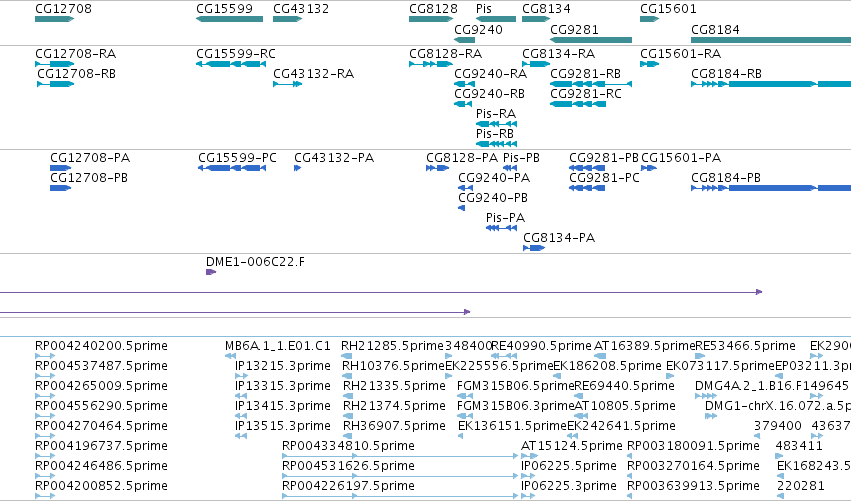Select EST RP004334810.5prime
851x501 pixels.
coord(401,457)
